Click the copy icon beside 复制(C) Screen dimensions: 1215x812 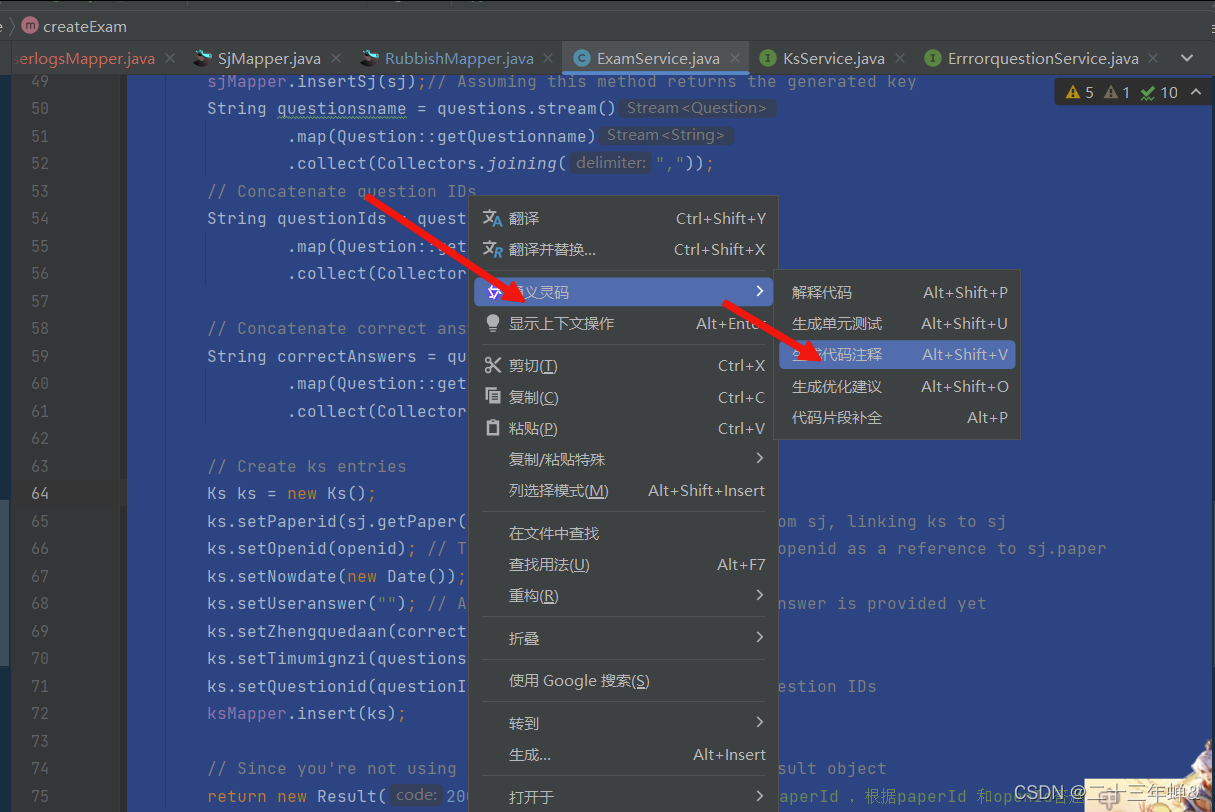[492, 397]
